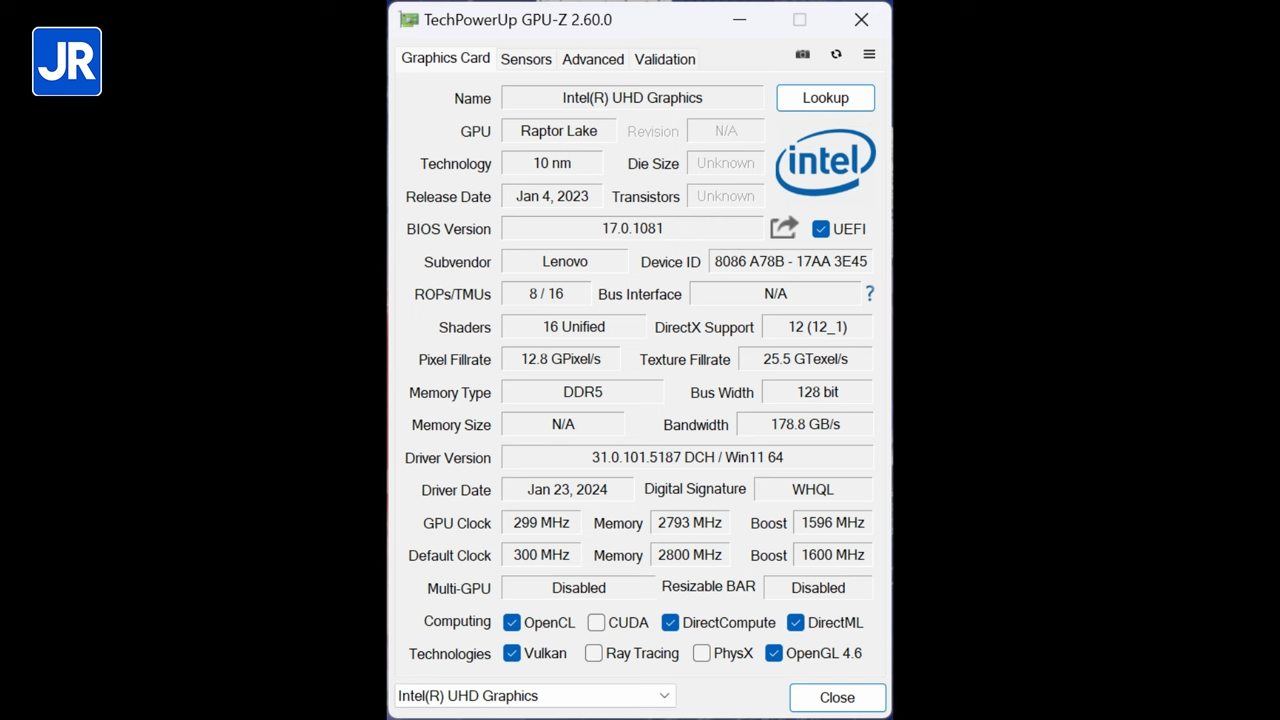Open the hamburger menu icon
The height and width of the screenshot is (720, 1280).
[868, 54]
